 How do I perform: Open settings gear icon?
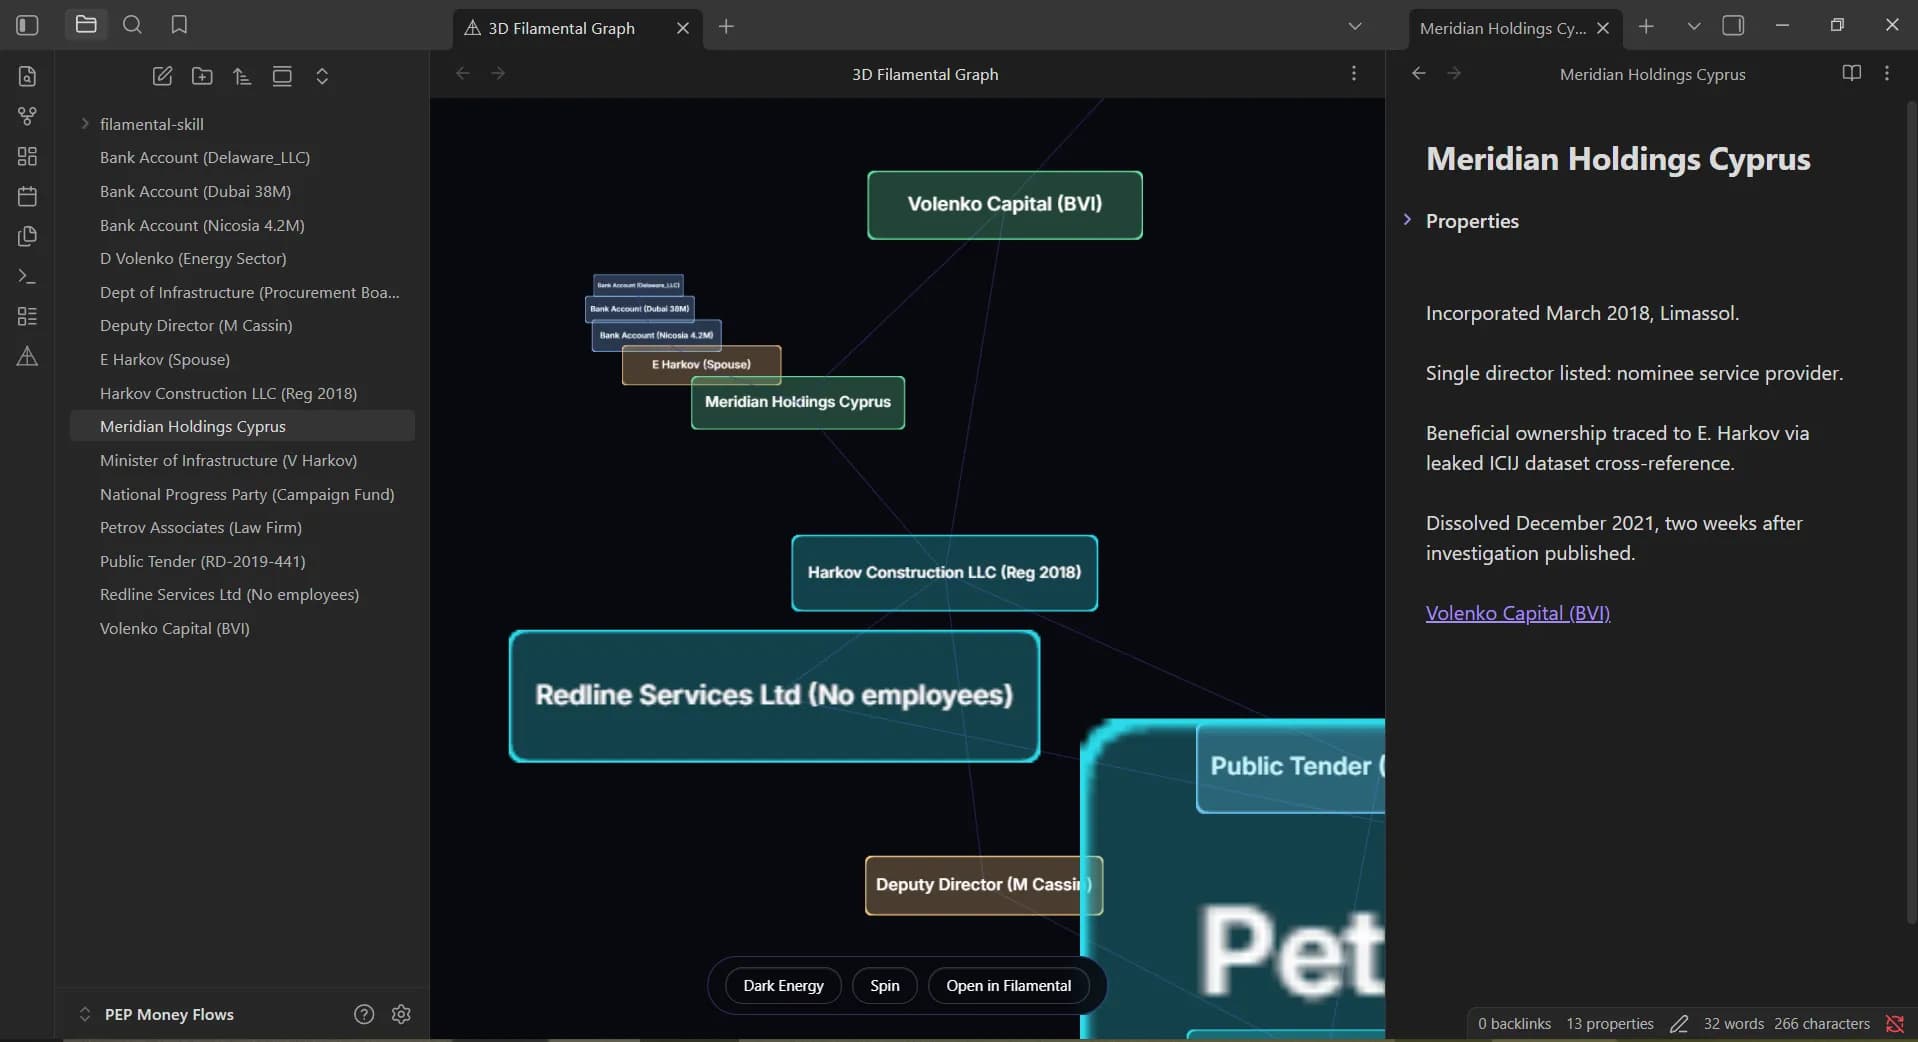[401, 1014]
